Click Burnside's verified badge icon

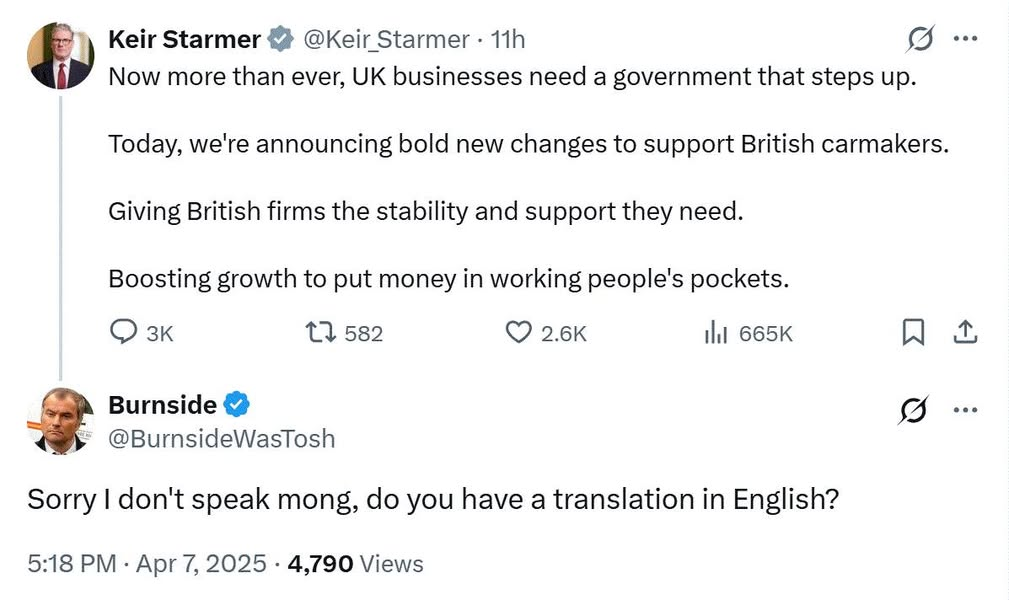coord(236,405)
